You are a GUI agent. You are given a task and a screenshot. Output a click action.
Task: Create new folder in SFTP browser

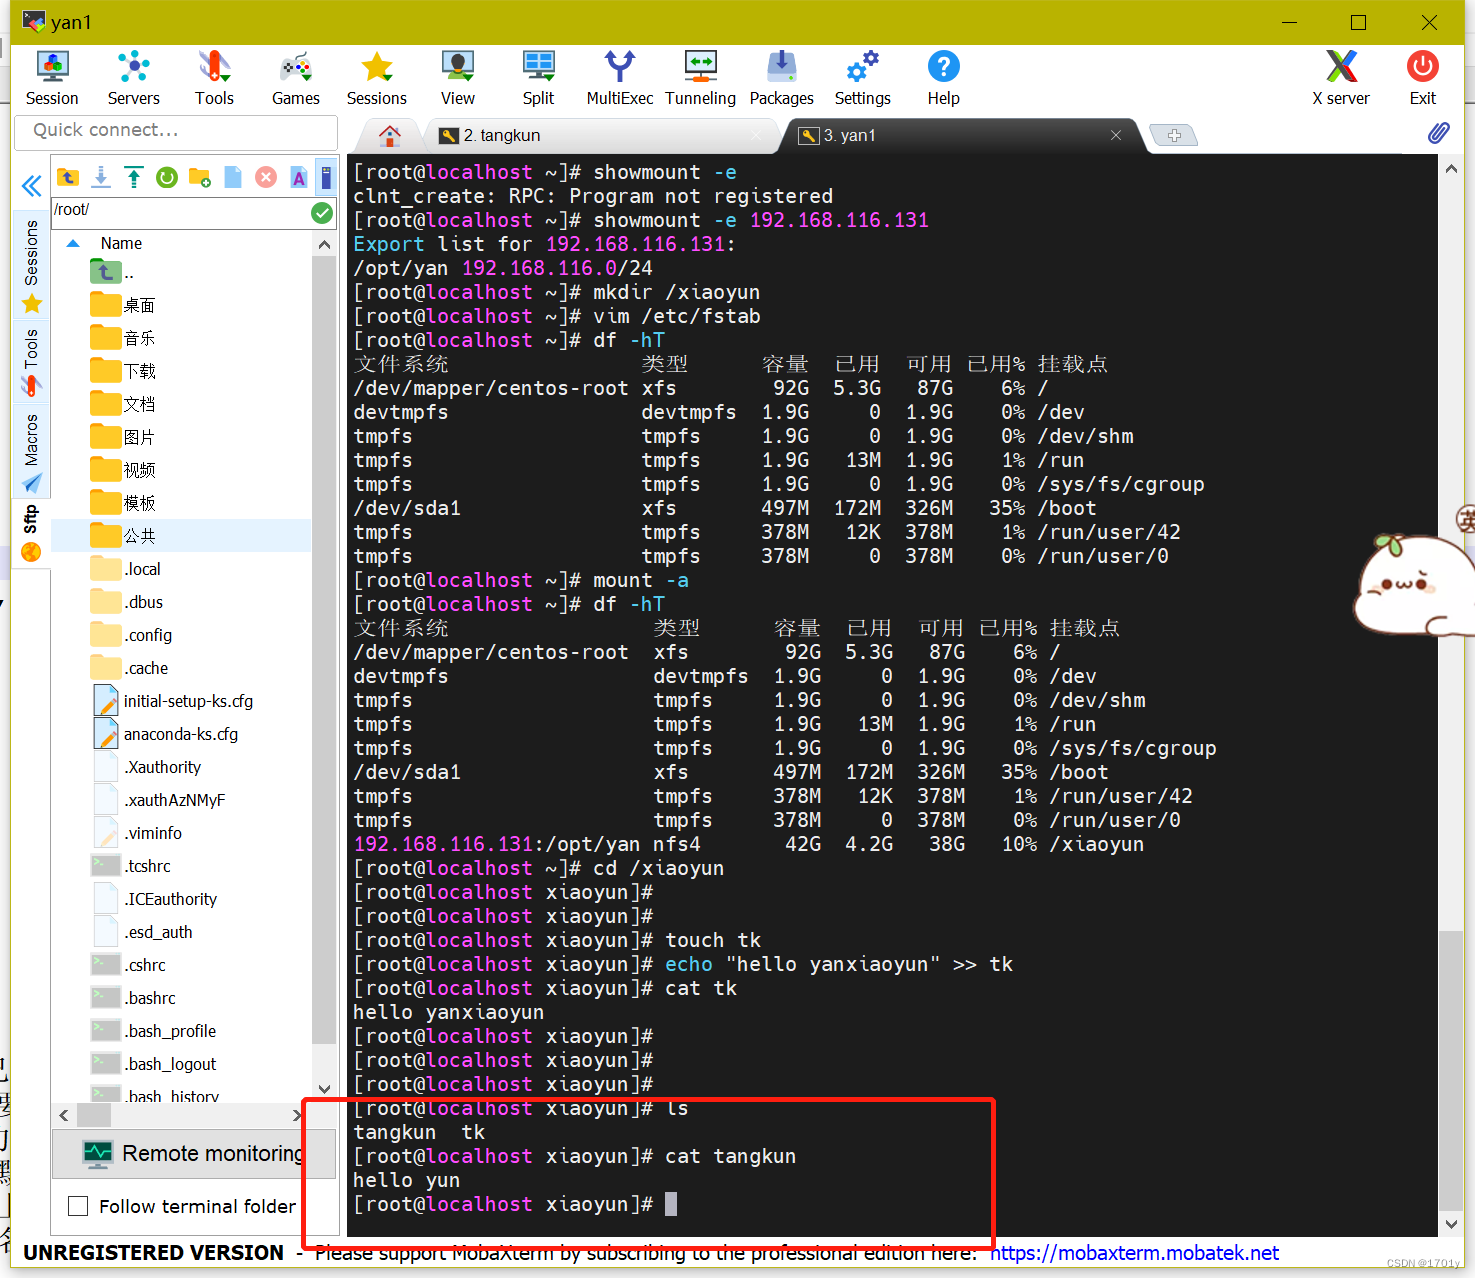(200, 177)
